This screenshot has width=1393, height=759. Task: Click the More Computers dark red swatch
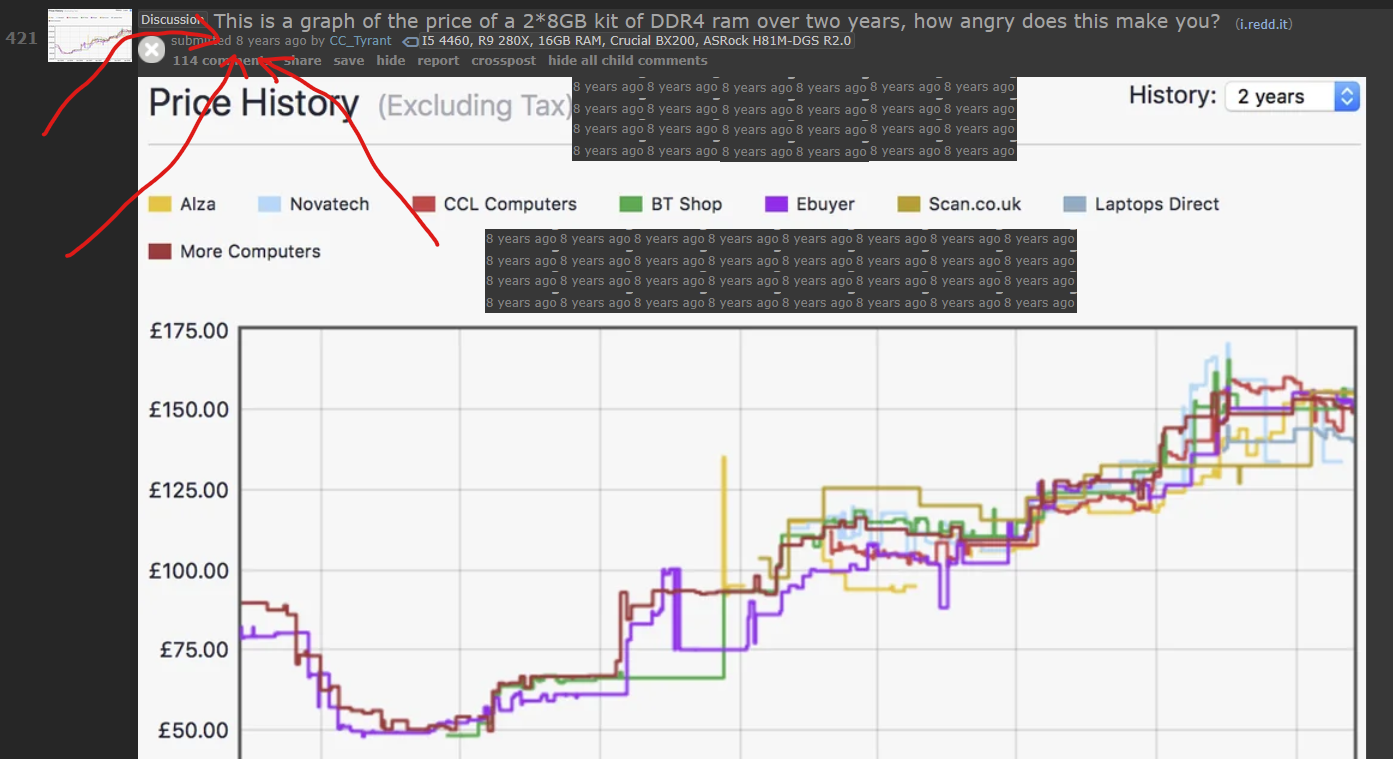(160, 251)
